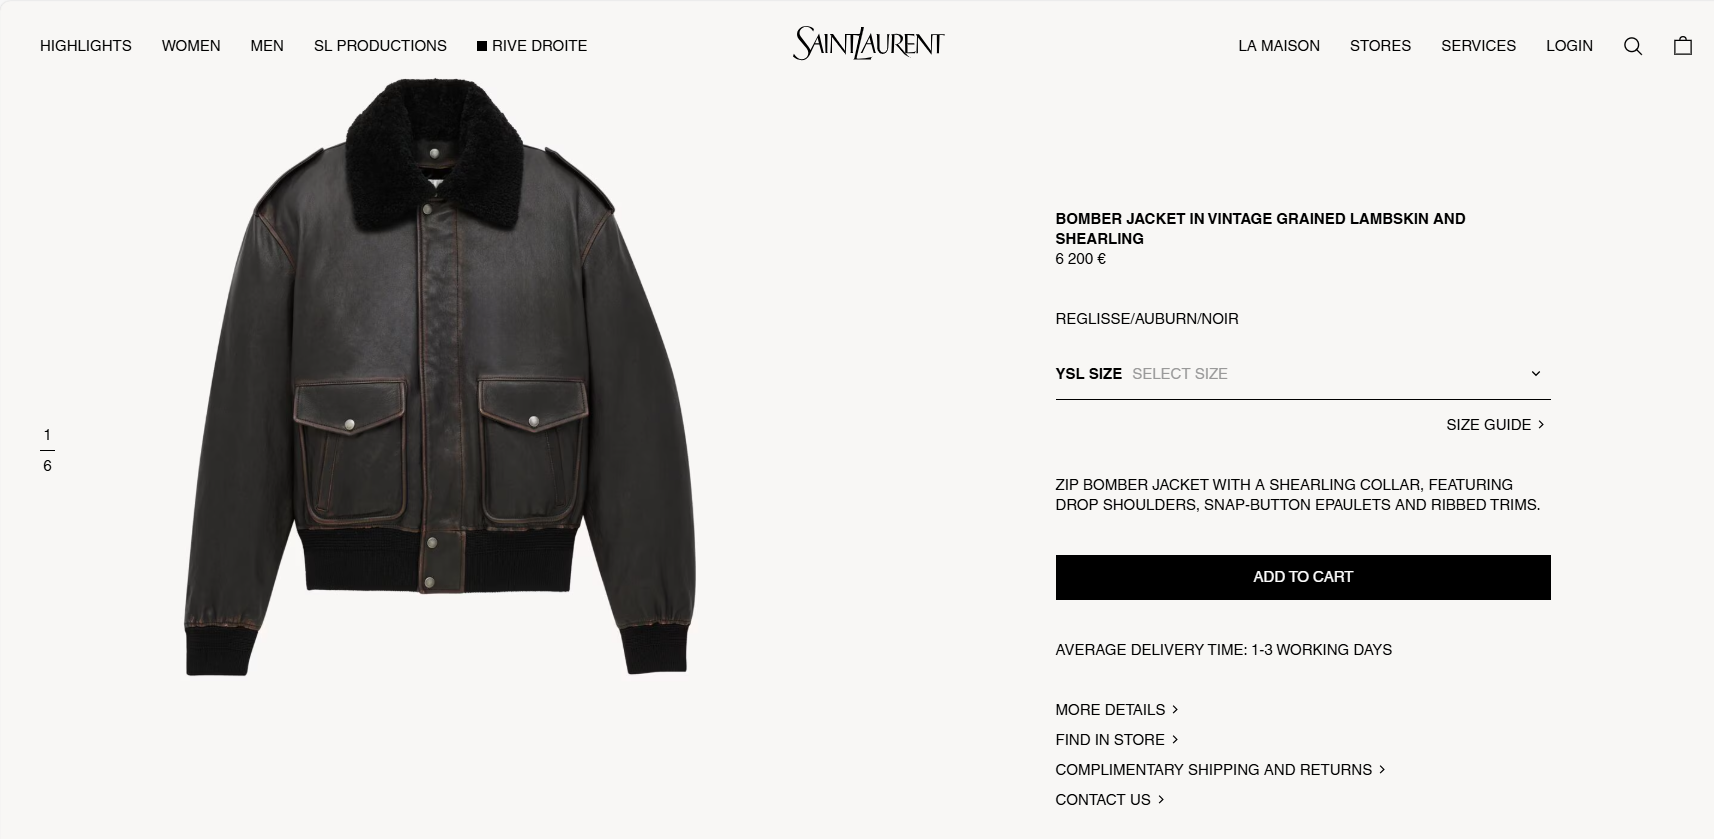
Task: Click the Login link
Action: (x=1569, y=46)
